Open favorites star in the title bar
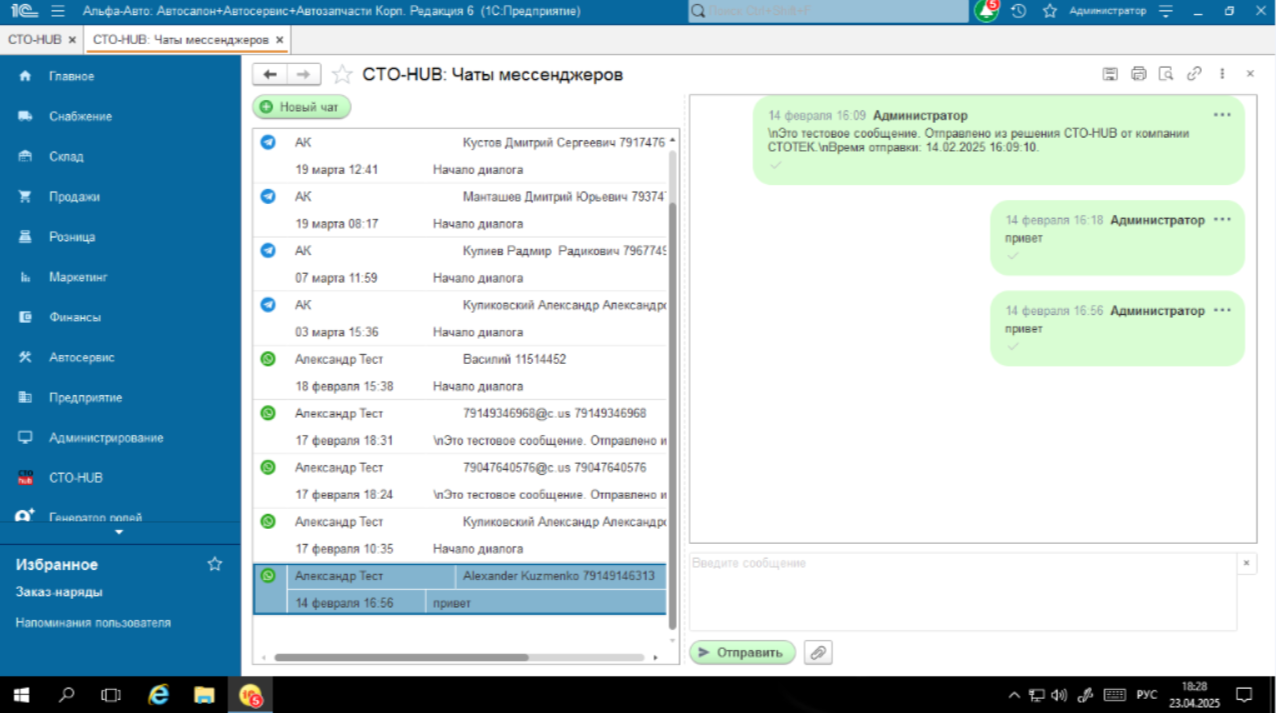The height and width of the screenshot is (713, 1276). pyautogui.click(x=1049, y=11)
